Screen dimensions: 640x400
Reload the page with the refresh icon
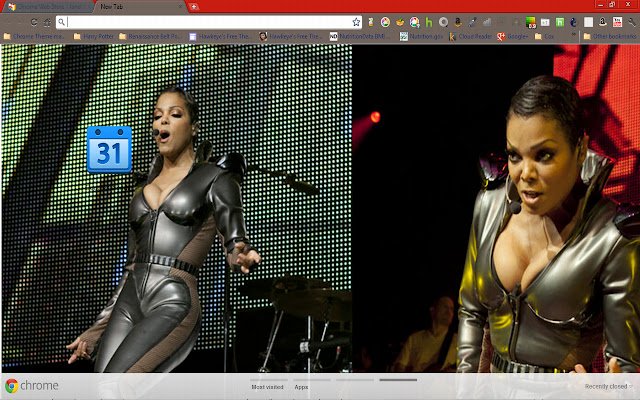tap(34, 22)
